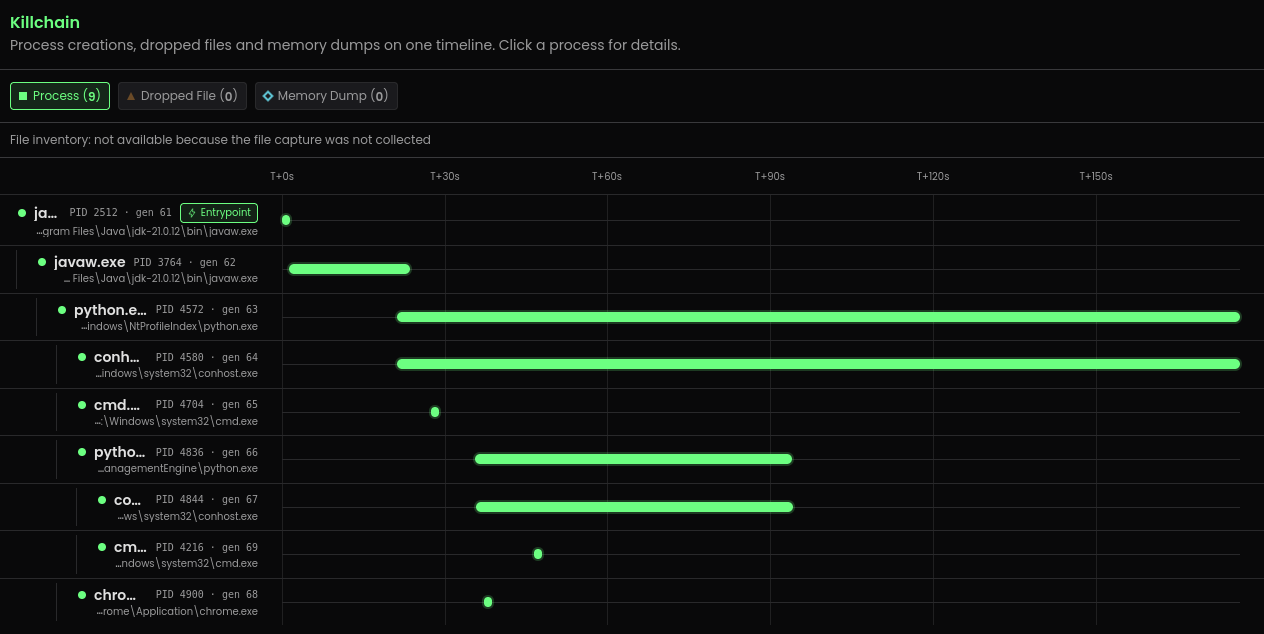The image size is (1264, 634).
Task: Click the T+120s axis label
Action: (x=933, y=176)
